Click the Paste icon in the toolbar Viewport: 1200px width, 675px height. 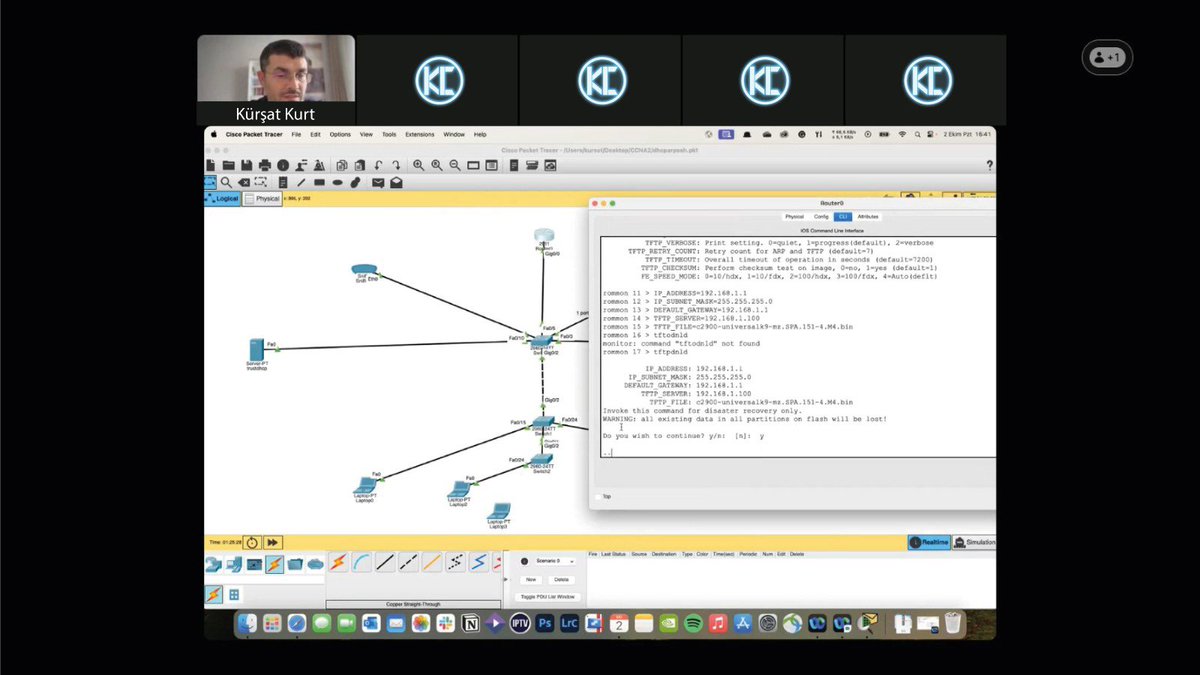359,165
